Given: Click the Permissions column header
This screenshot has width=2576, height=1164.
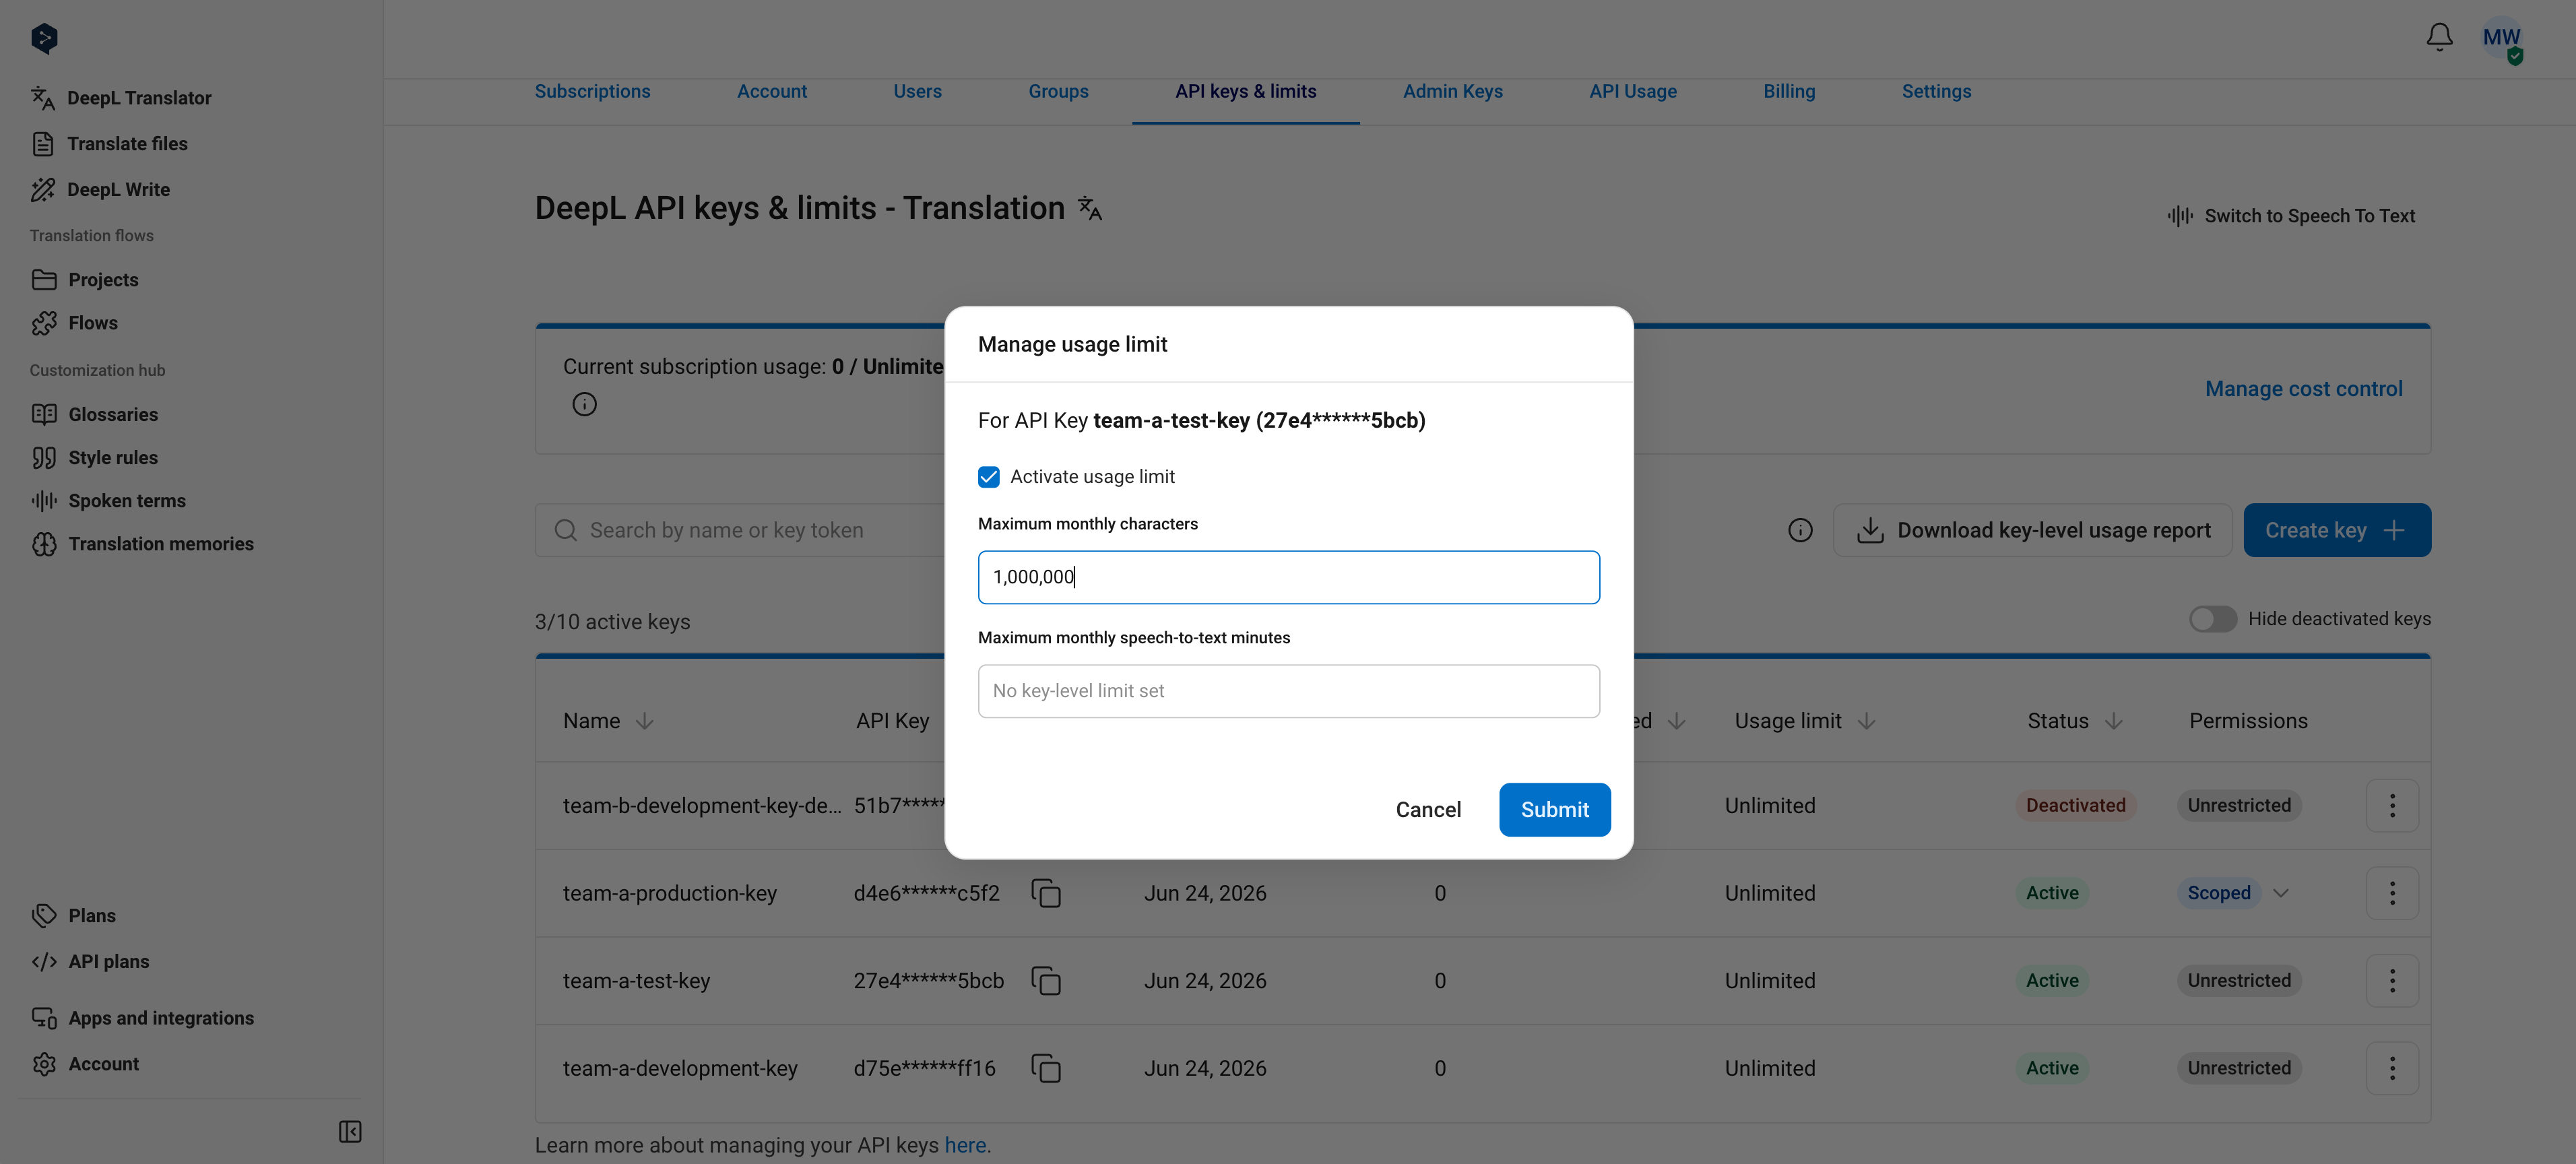Looking at the screenshot, I should (2248, 721).
